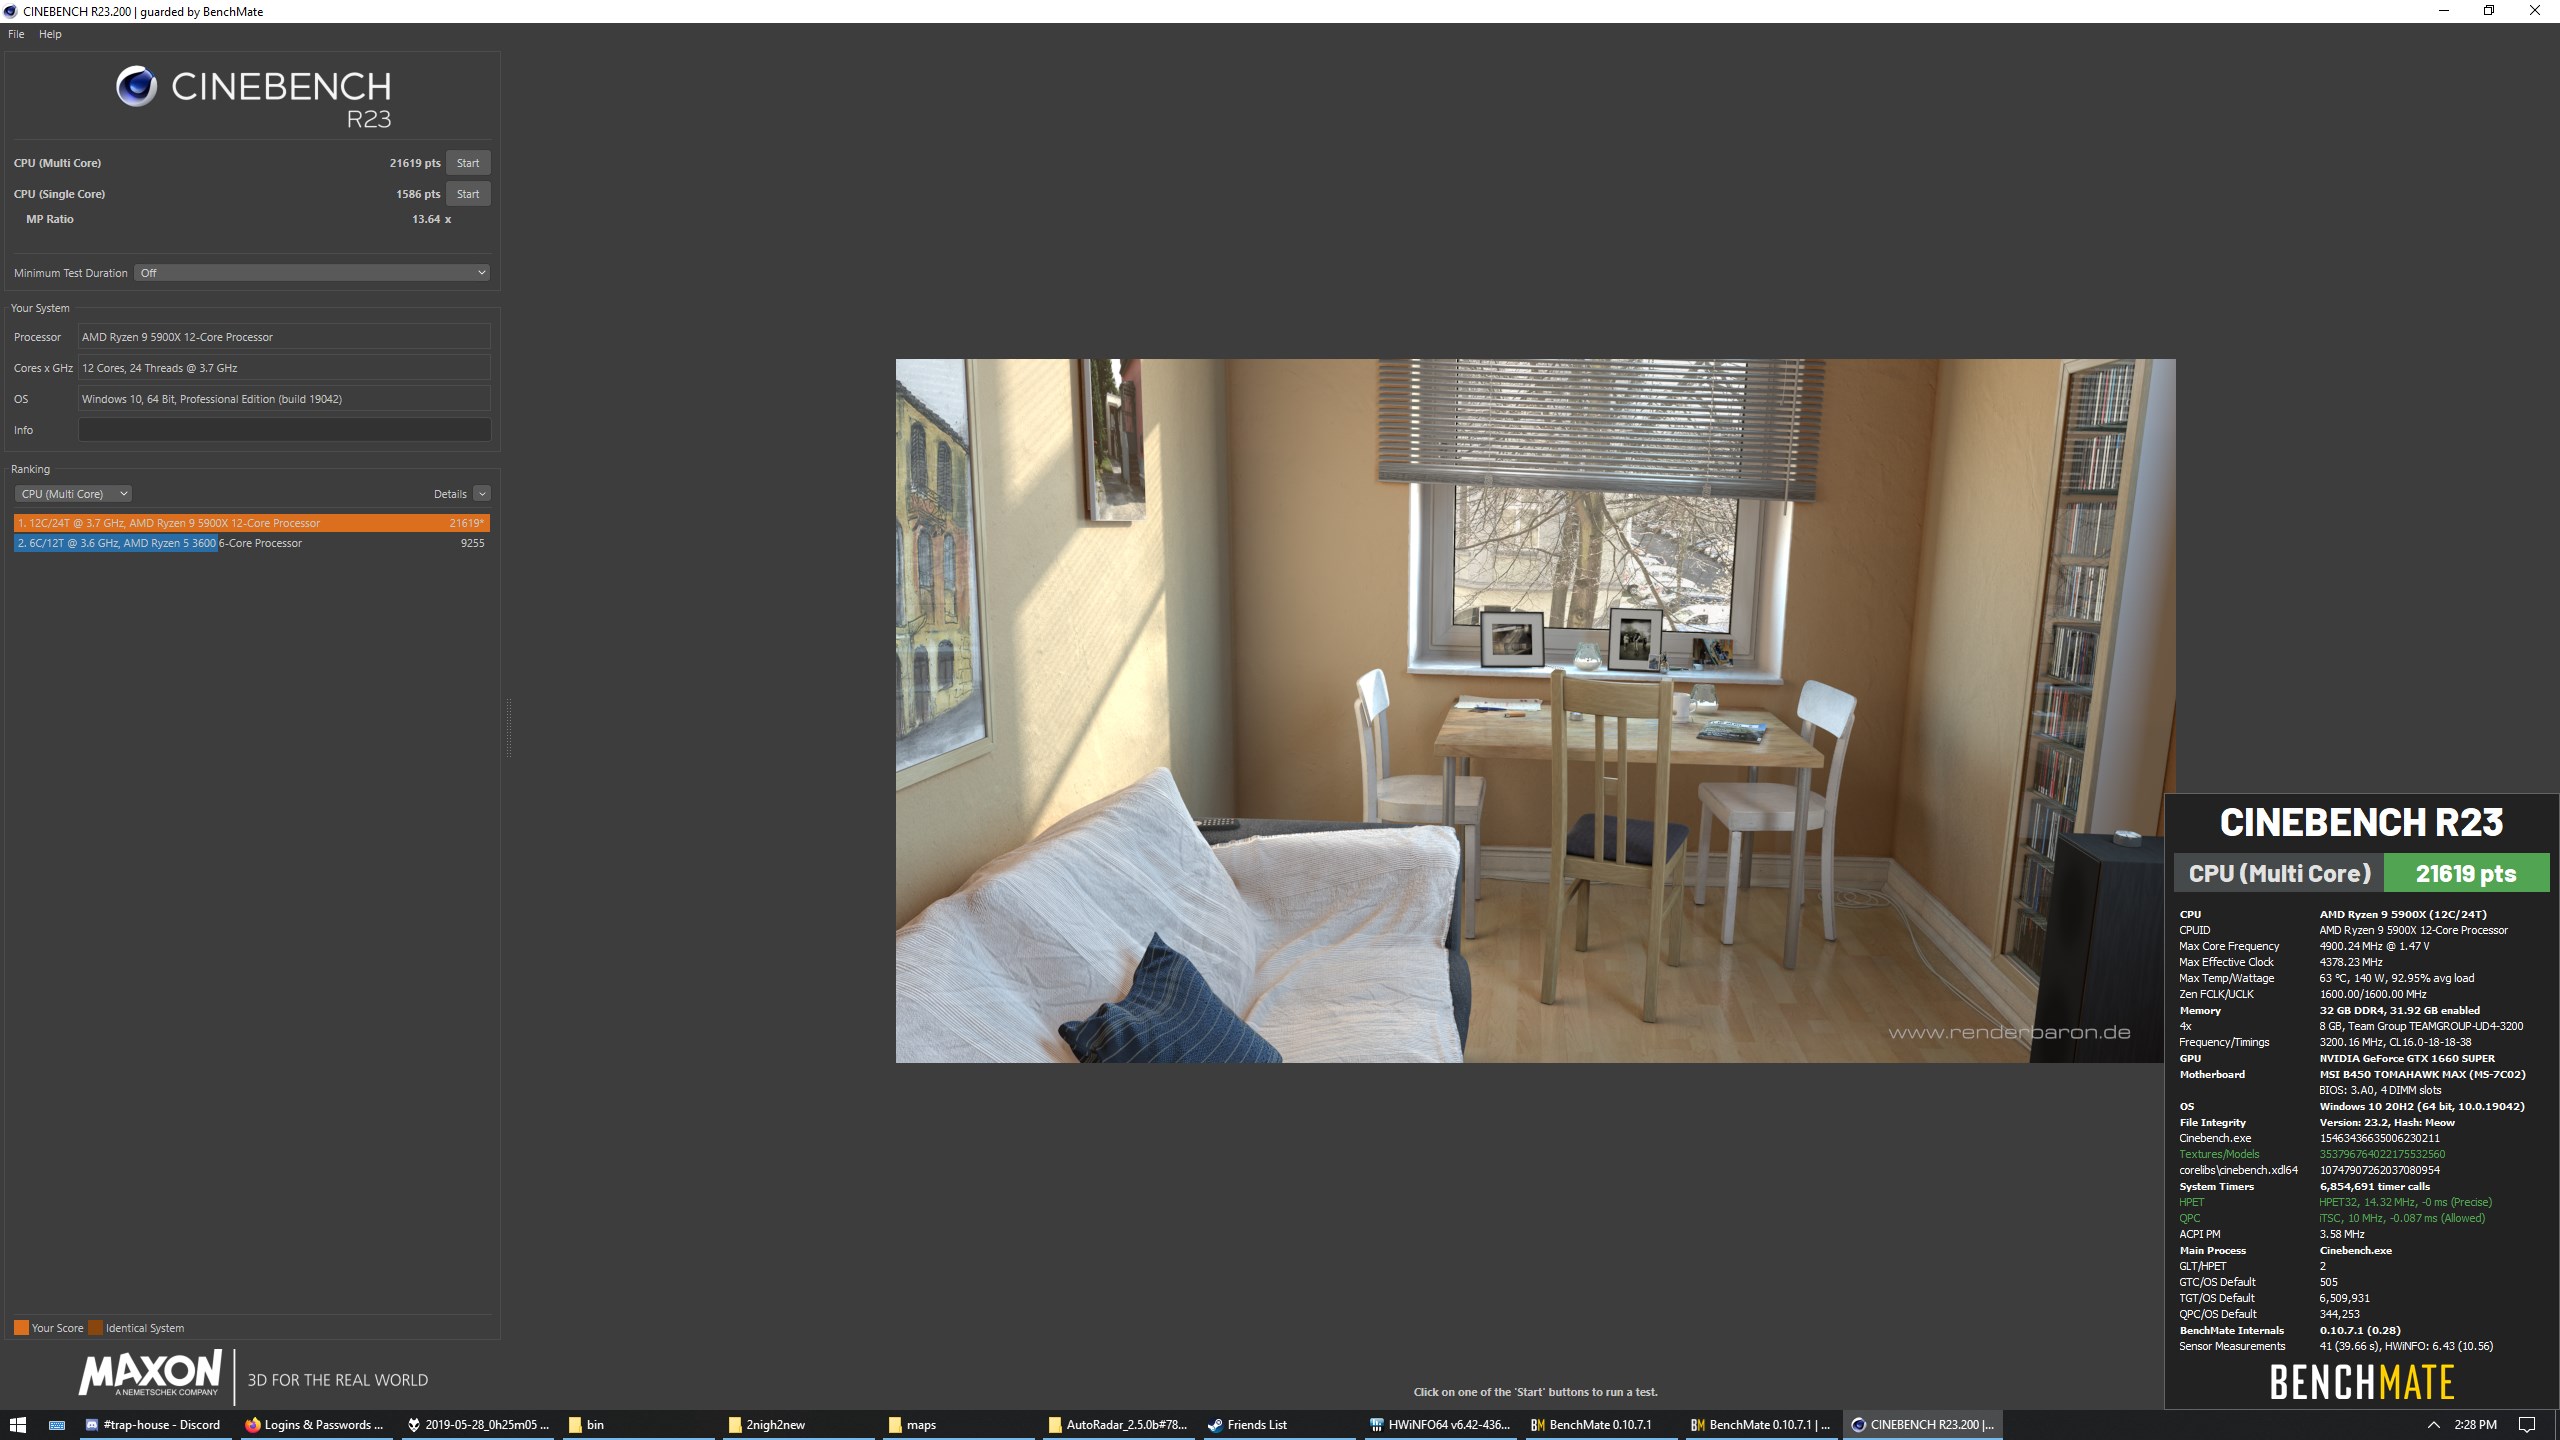The width and height of the screenshot is (2560, 1440).
Task: Click the 21619 pts multi core score
Action: click(415, 163)
